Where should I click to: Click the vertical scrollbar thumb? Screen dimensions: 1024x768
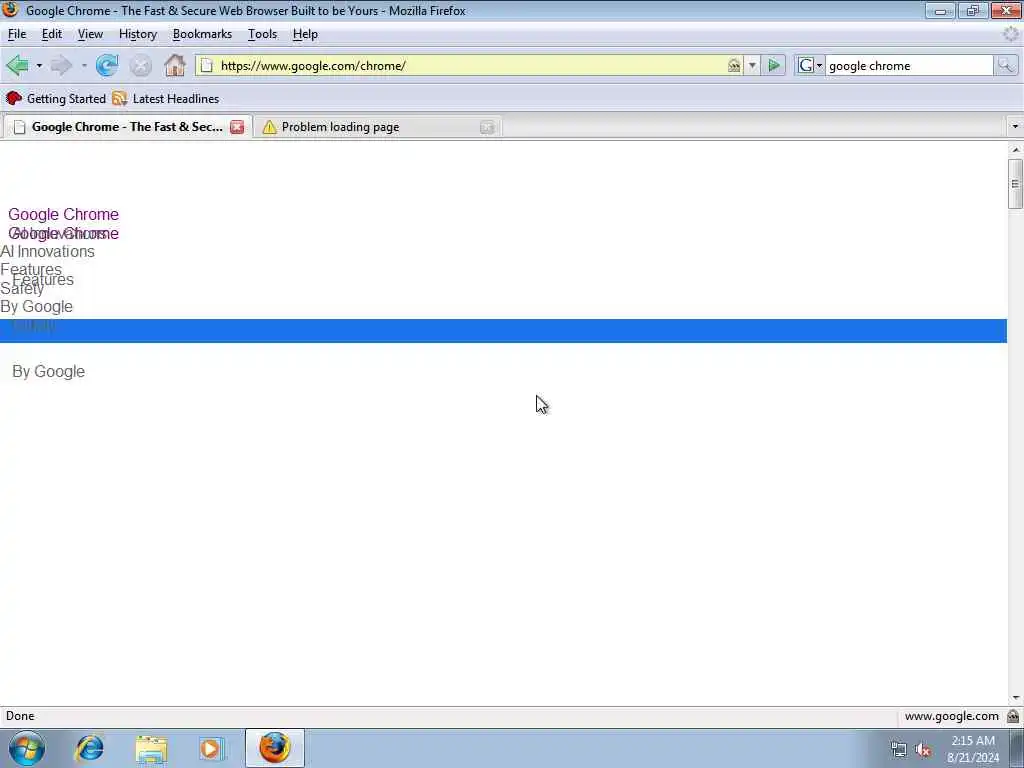pos(1015,184)
